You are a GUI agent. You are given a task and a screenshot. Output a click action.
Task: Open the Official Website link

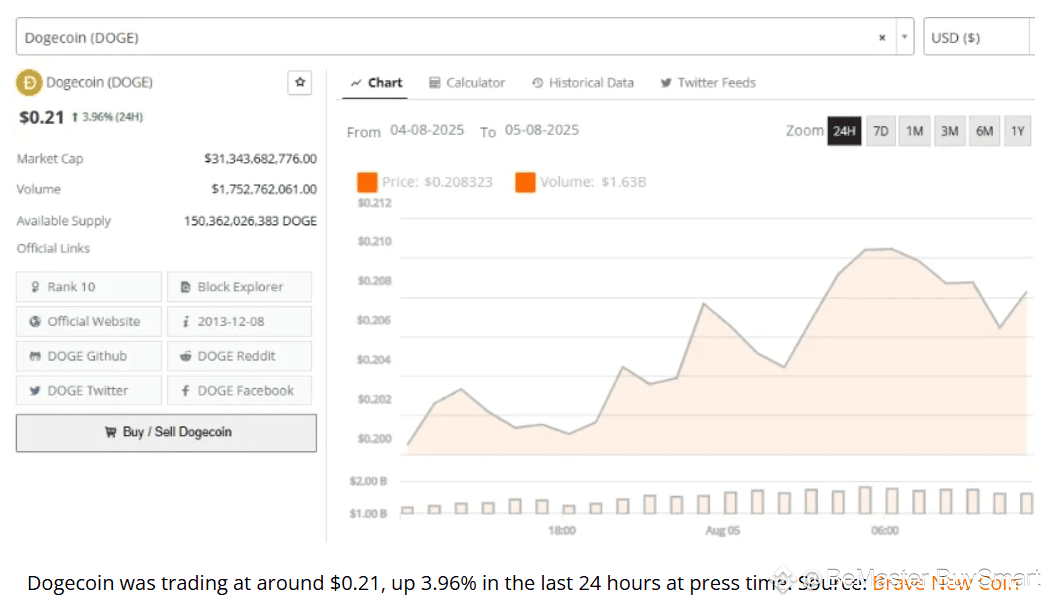pyautogui.click(x=89, y=322)
